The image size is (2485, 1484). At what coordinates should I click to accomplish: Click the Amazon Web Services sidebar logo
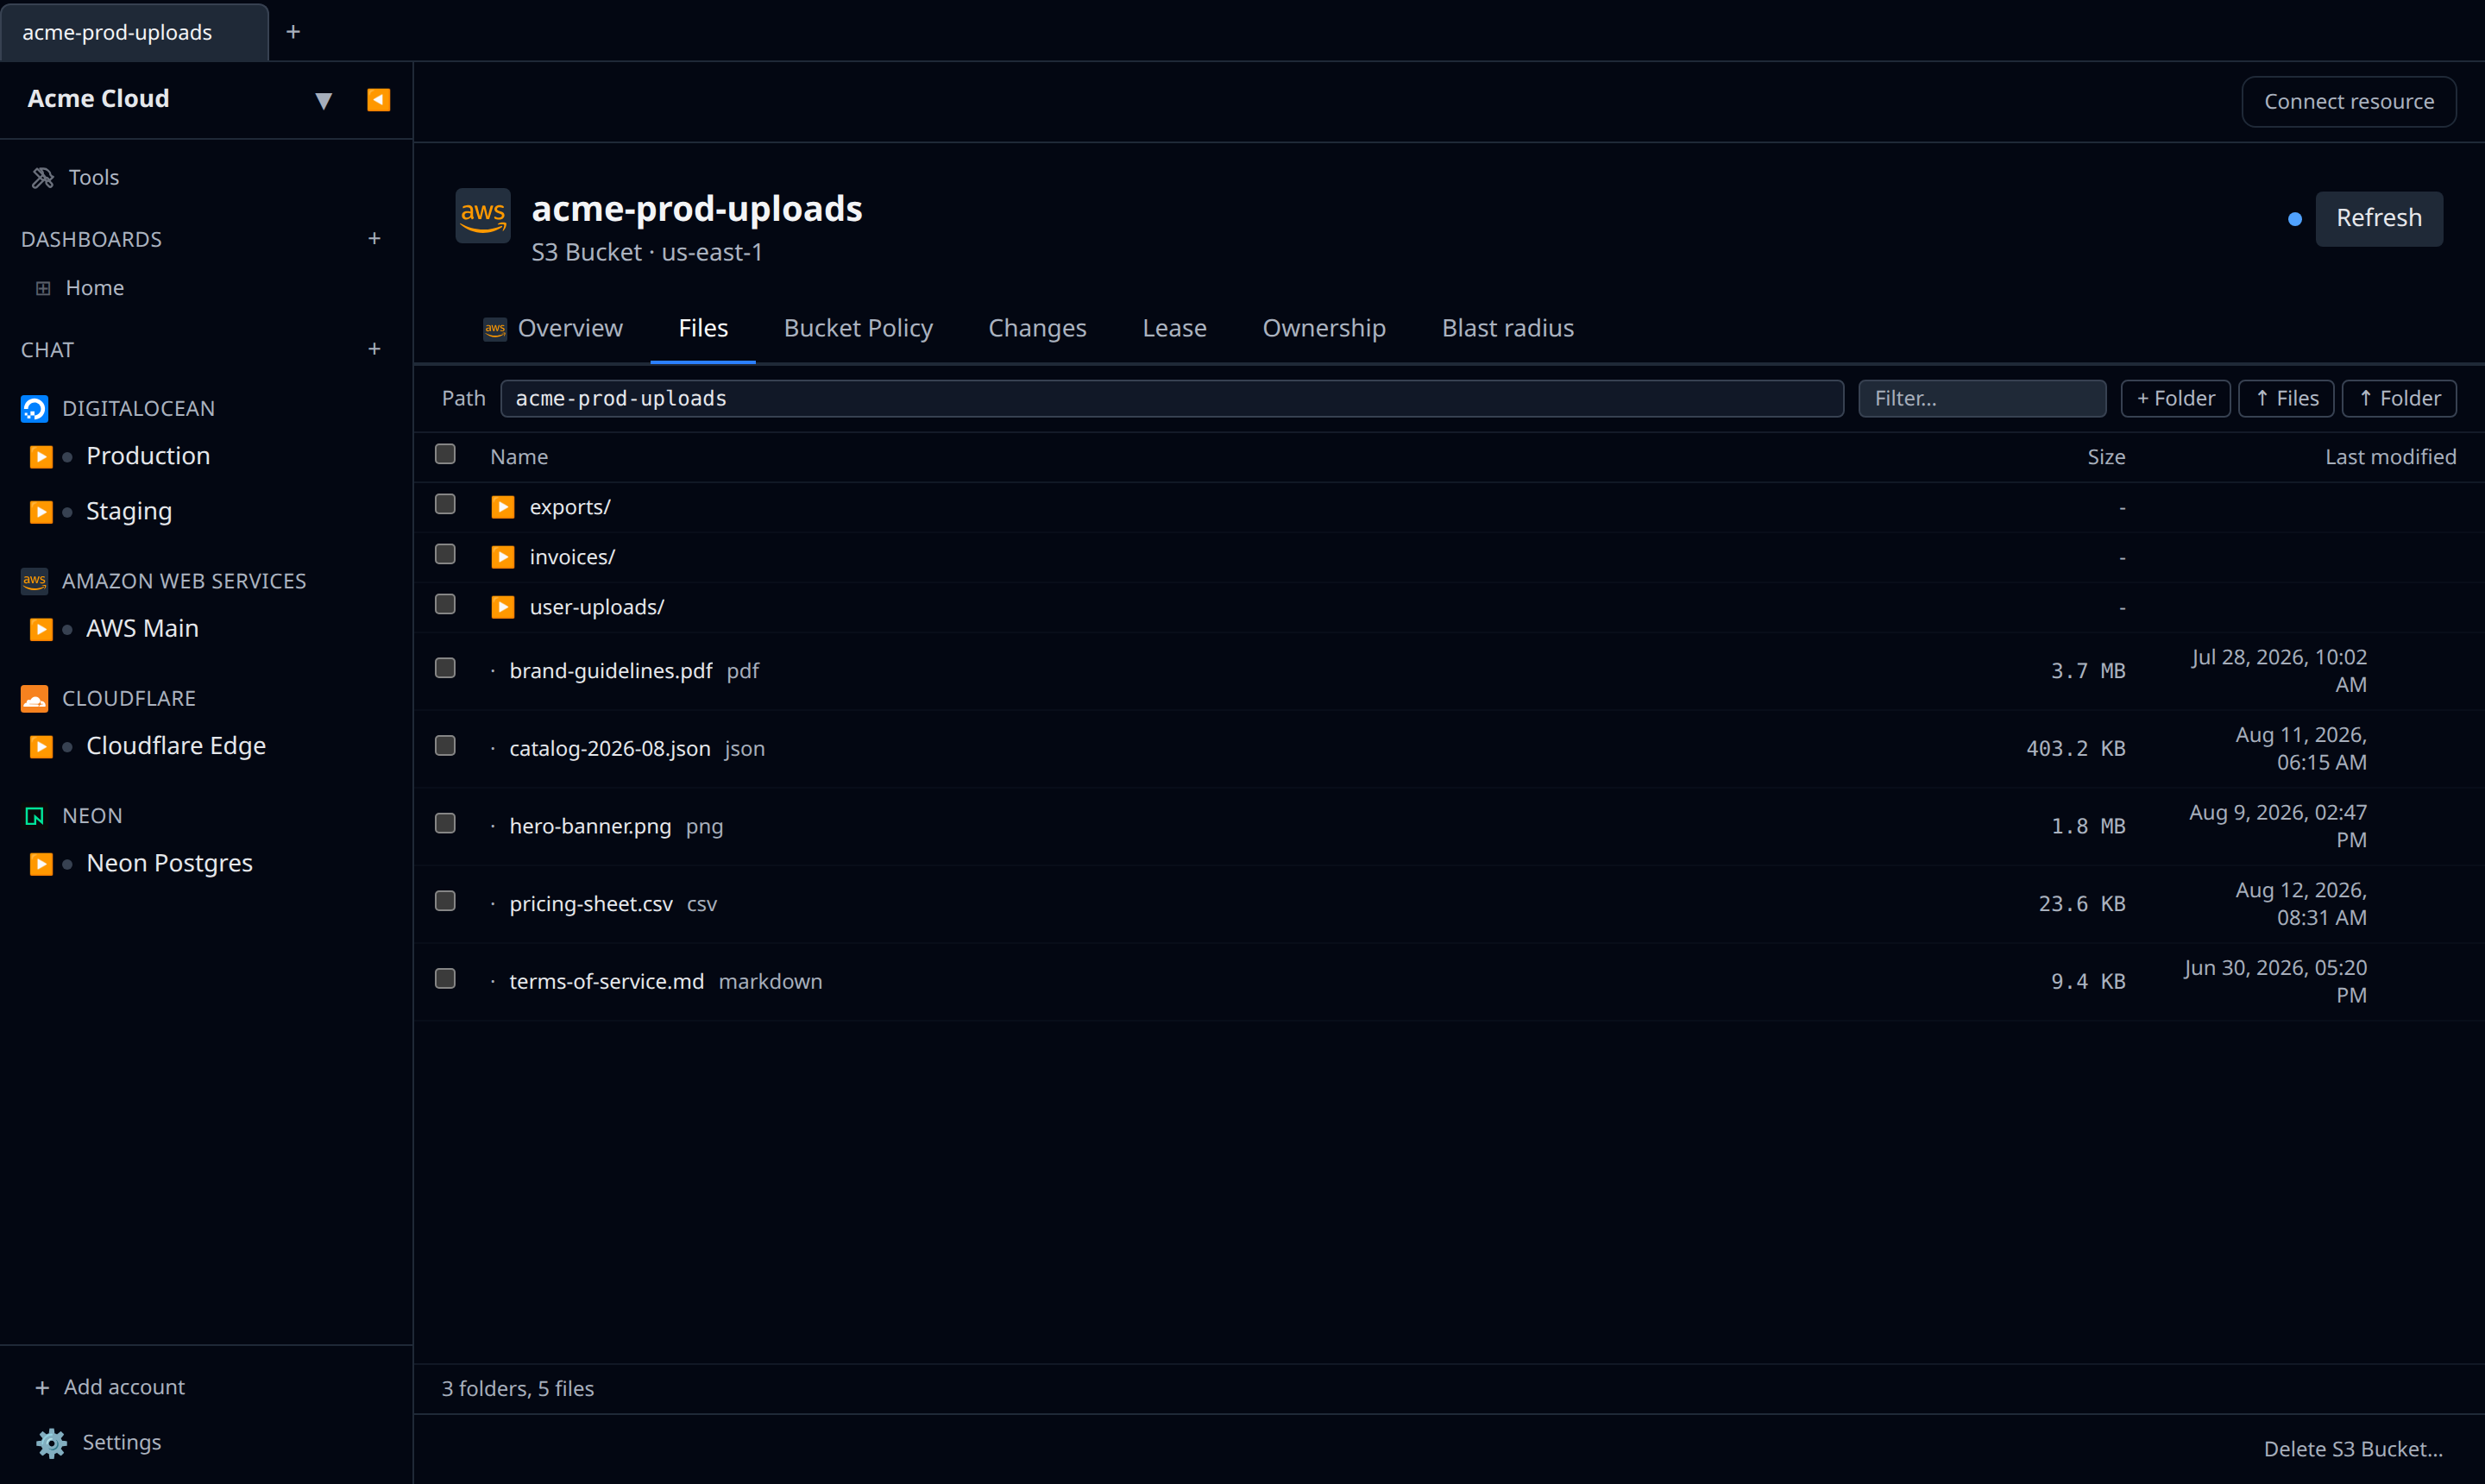35,581
